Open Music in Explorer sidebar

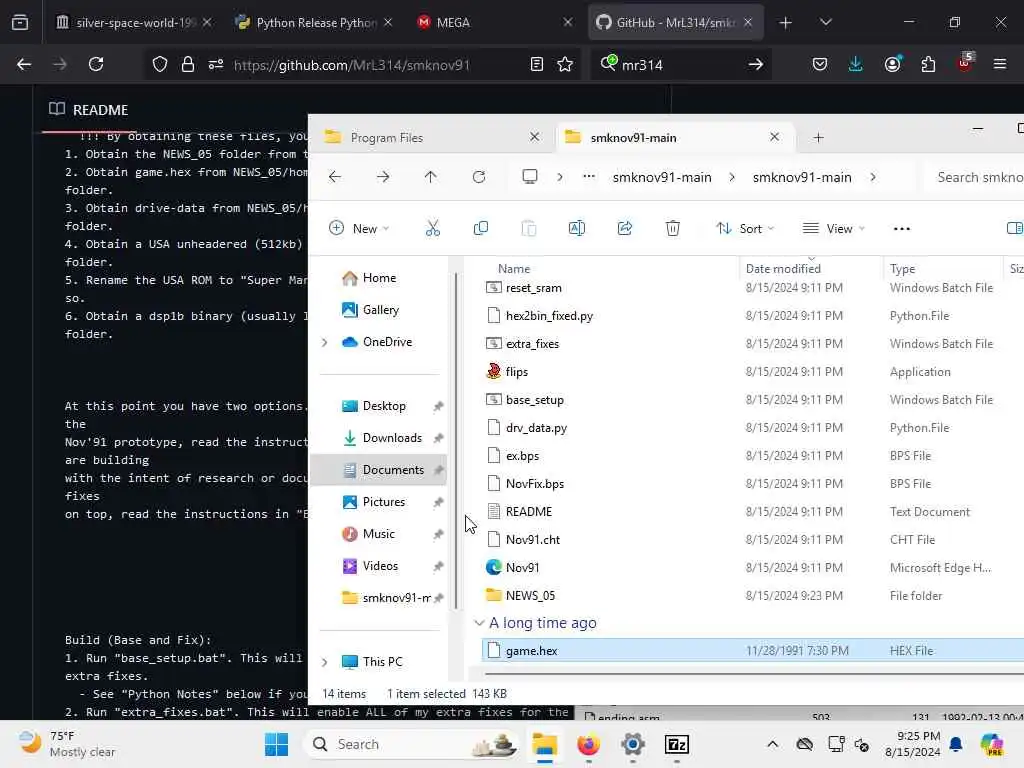tap(379, 534)
